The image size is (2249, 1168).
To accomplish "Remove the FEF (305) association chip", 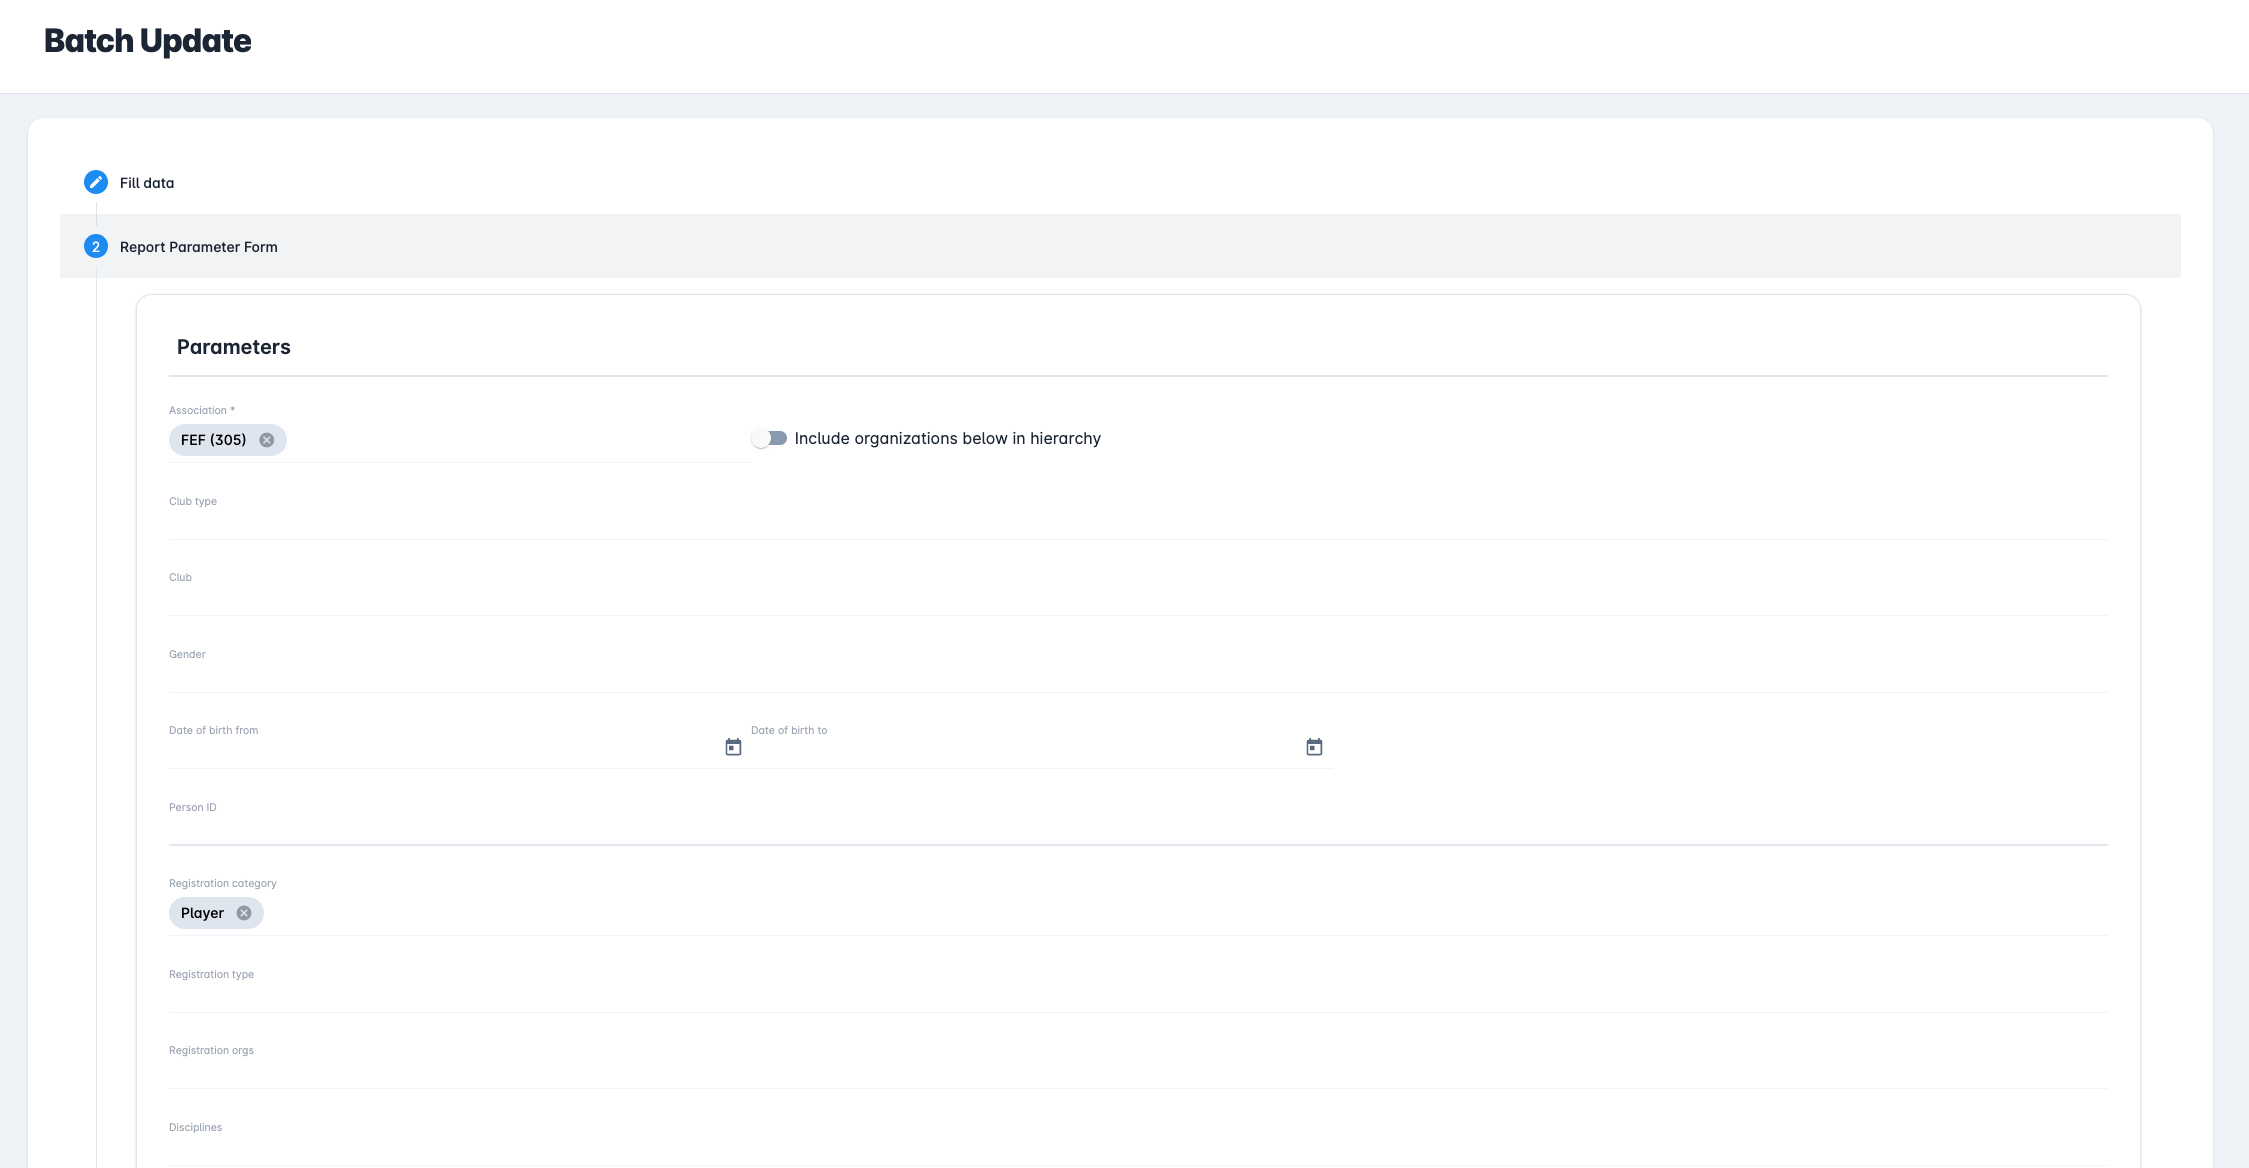I will tap(267, 440).
